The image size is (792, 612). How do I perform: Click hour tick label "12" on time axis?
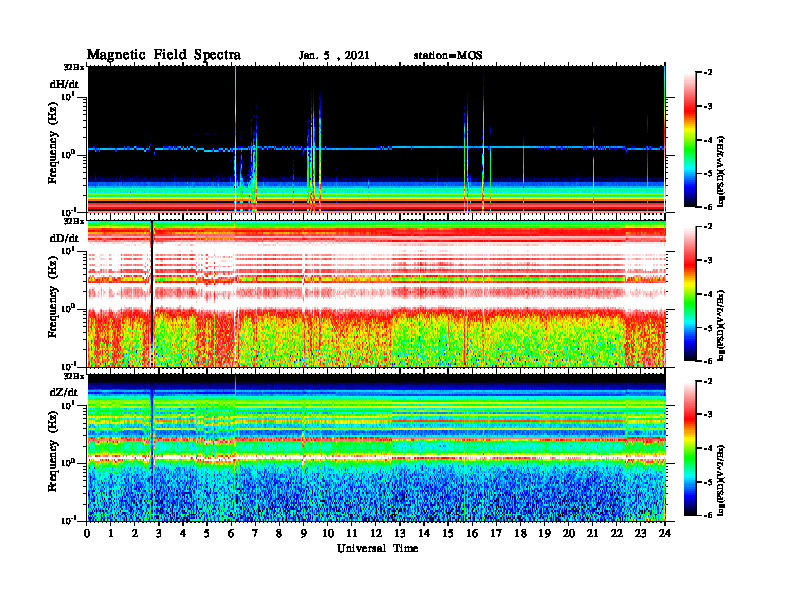click(376, 534)
